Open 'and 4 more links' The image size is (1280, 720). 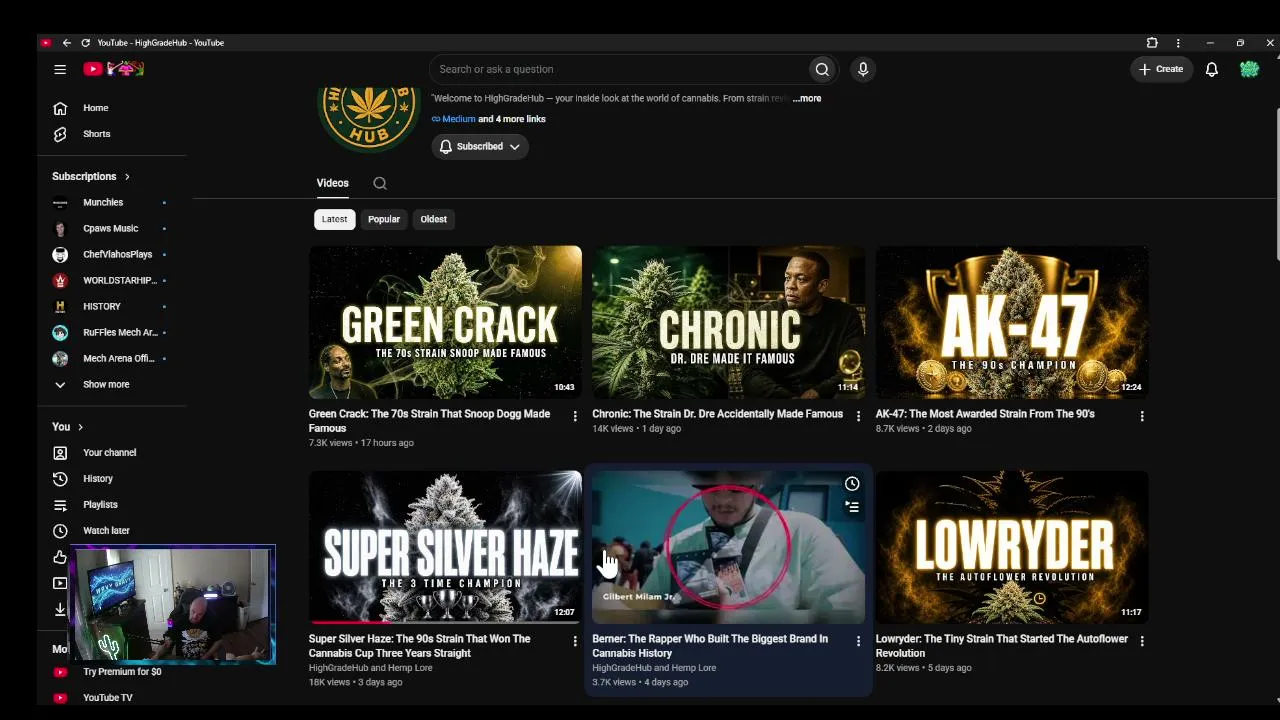[x=512, y=119]
